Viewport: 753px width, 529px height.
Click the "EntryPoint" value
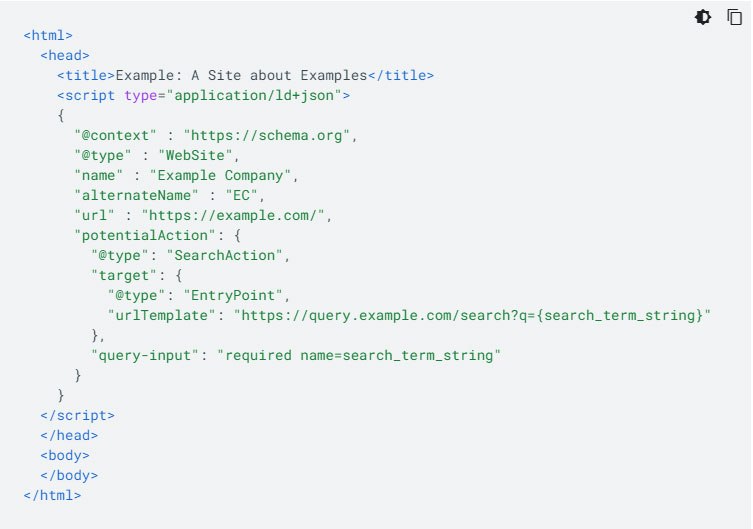pyautogui.click(x=233, y=296)
